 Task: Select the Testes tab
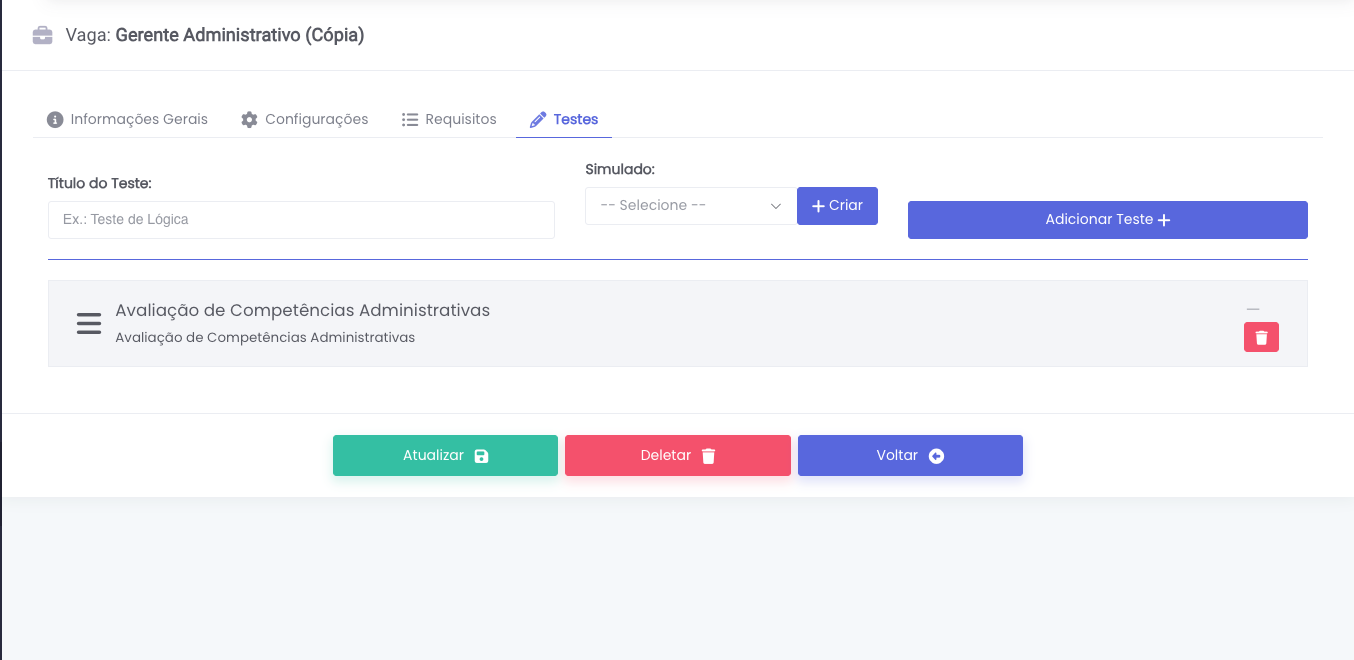(x=564, y=119)
